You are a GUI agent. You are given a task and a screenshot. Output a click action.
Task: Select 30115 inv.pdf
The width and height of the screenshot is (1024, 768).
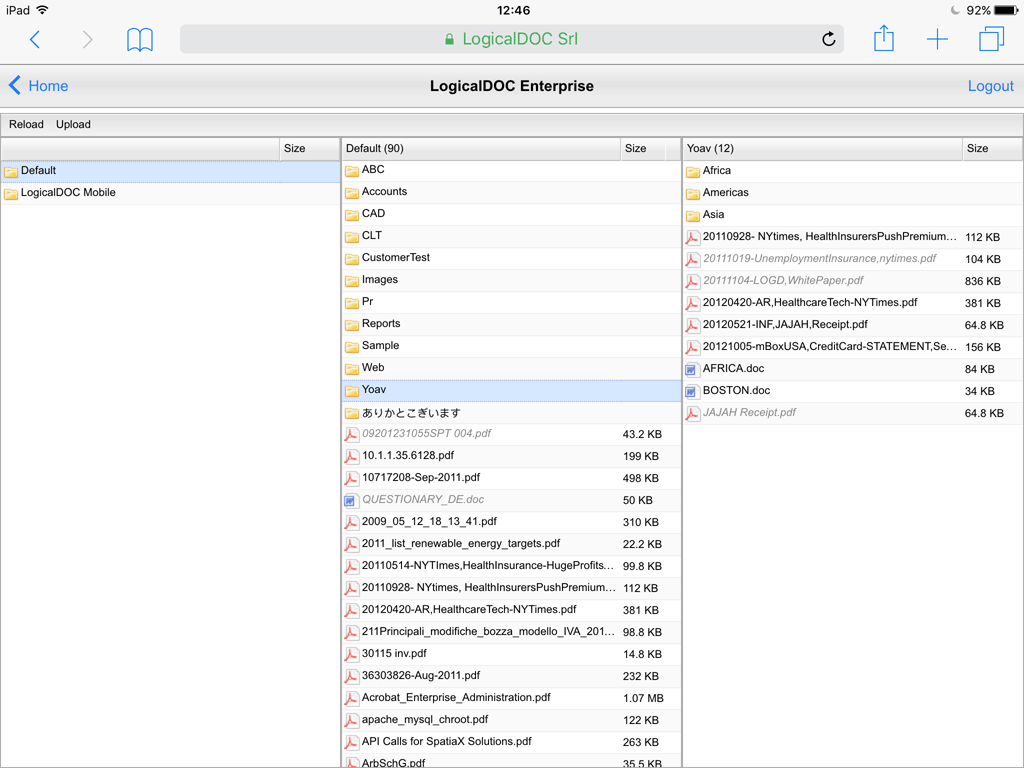(511, 654)
